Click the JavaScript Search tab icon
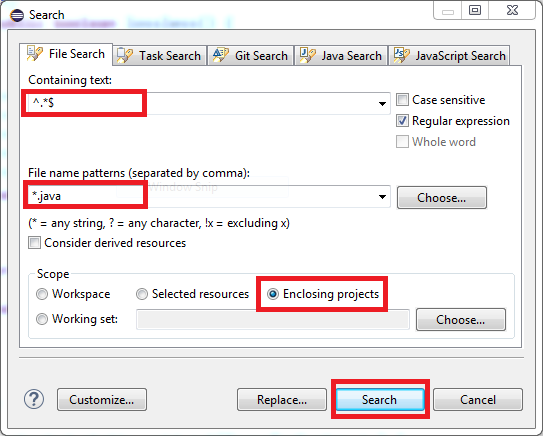Image resolution: width=543 pixels, height=436 pixels. click(x=402, y=55)
